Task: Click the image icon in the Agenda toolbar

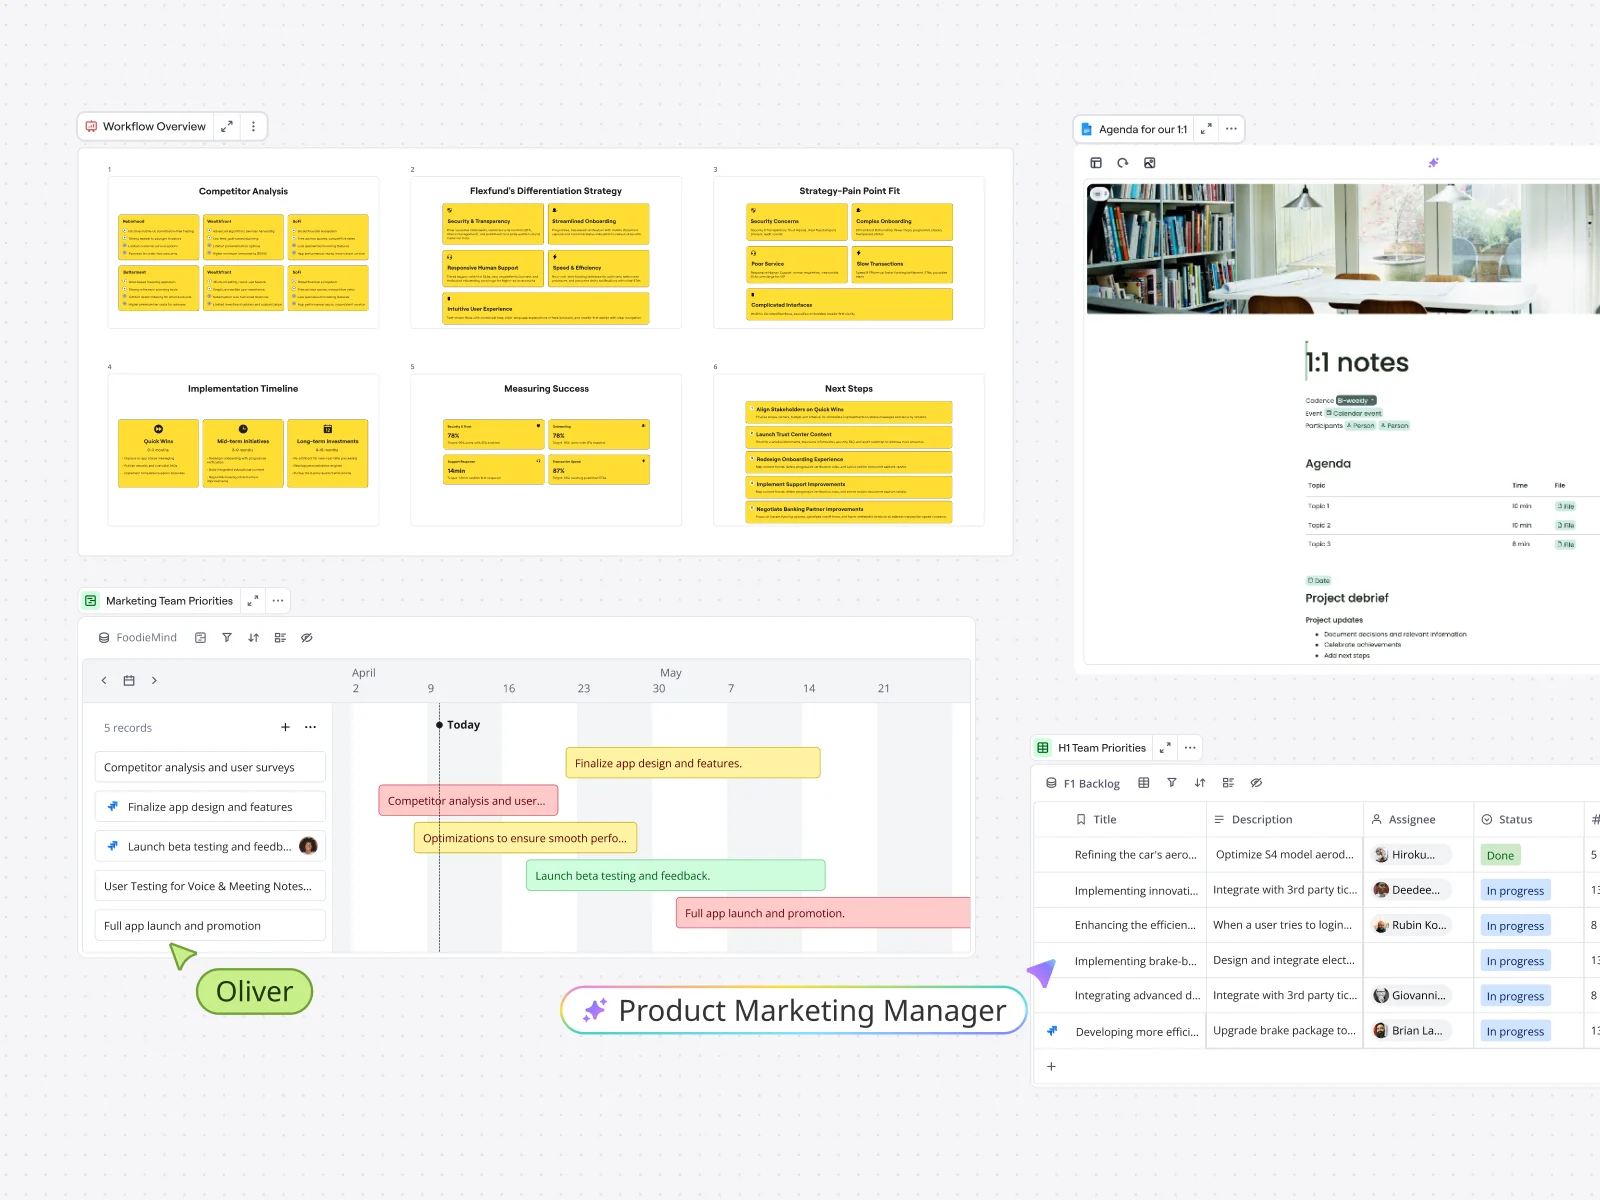Action: 1150,163
